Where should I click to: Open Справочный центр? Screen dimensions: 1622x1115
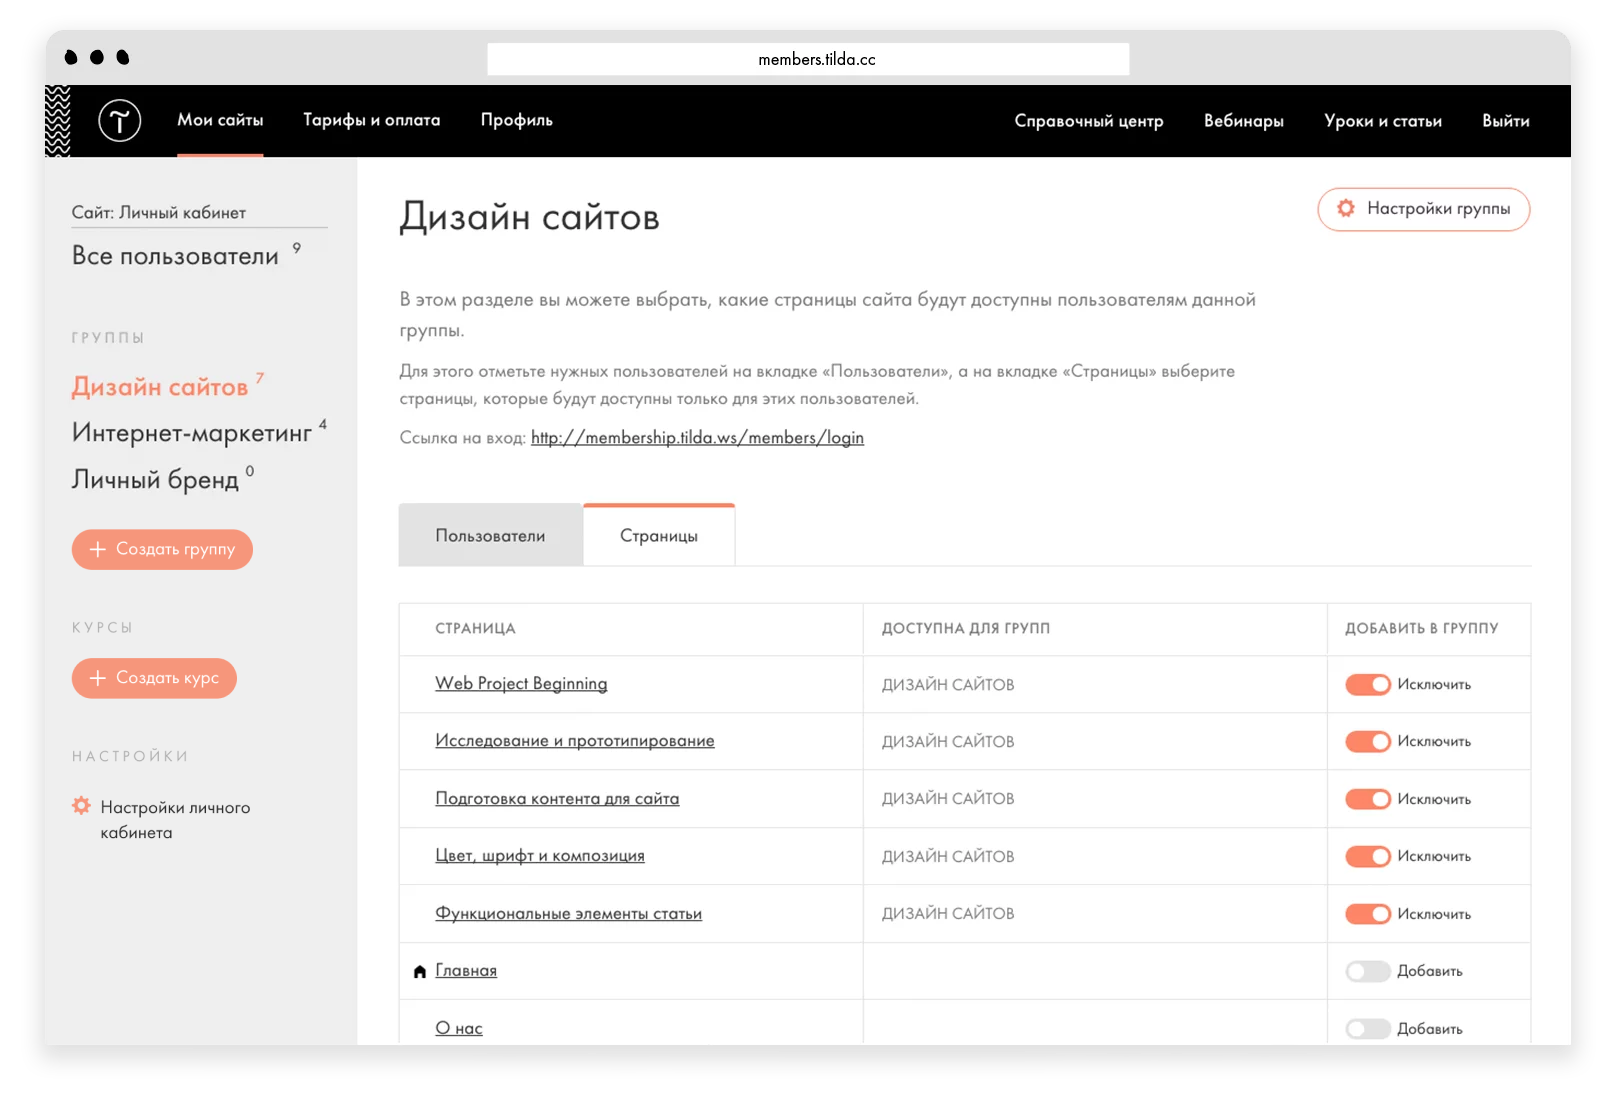(x=1089, y=121)
